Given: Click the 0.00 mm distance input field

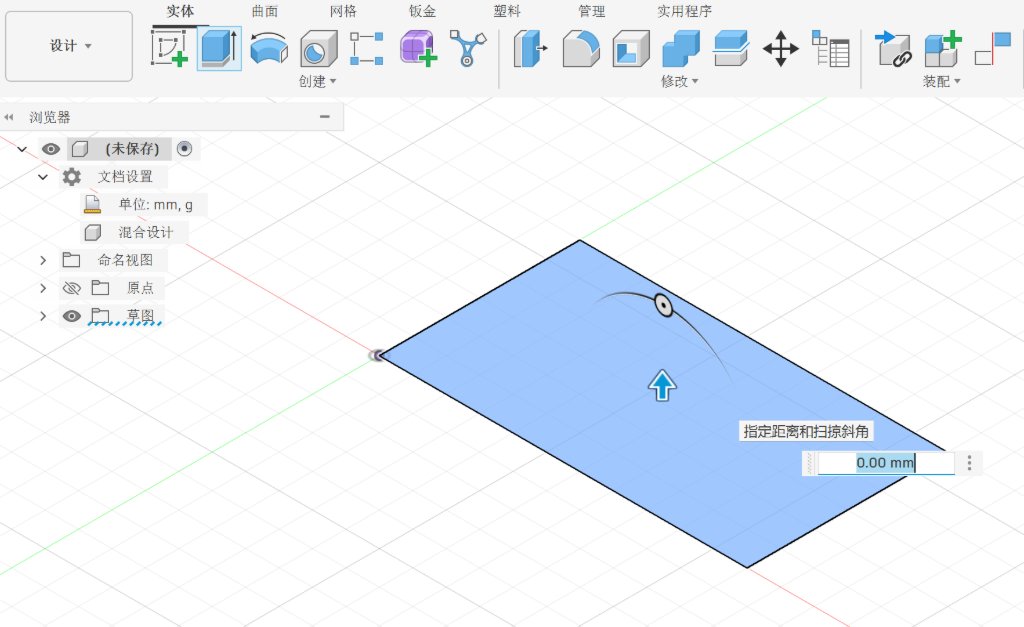Looking at the screenshot, I should (884, 462).
